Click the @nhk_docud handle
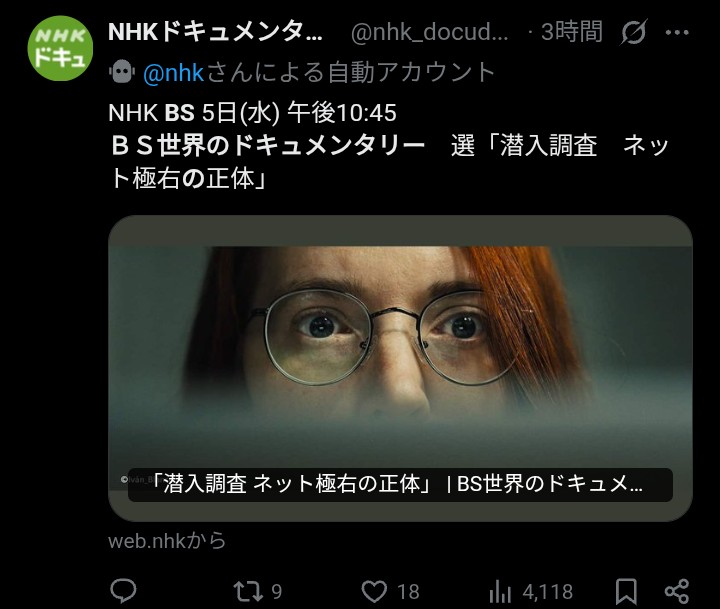Viewport: 720px width, 609px height. pos(429,32)
